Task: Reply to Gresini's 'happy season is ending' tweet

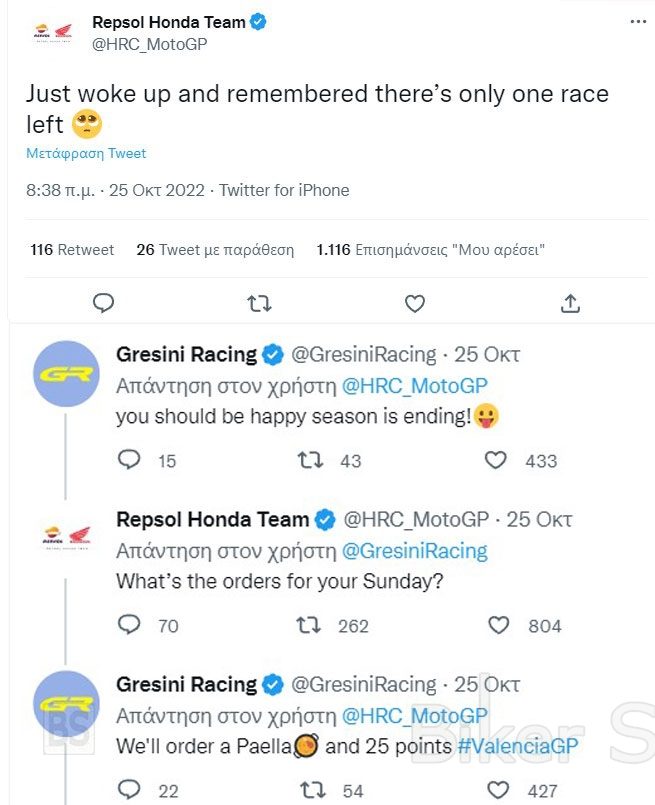Action: (x=129, y=460)
